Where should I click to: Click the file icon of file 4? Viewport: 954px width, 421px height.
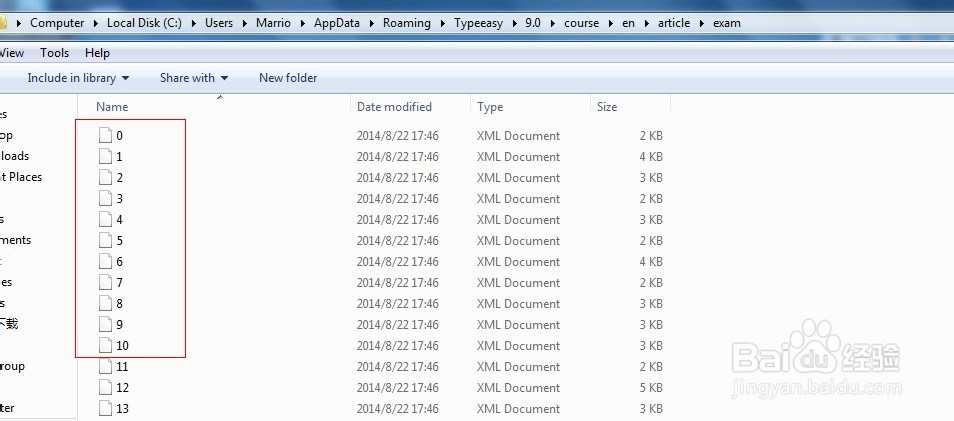[x=105, y=219]
